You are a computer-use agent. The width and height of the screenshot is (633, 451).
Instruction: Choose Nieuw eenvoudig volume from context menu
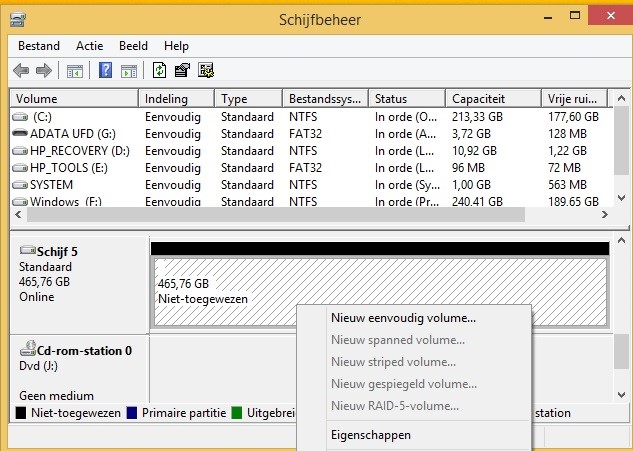[x=403, y=319]
